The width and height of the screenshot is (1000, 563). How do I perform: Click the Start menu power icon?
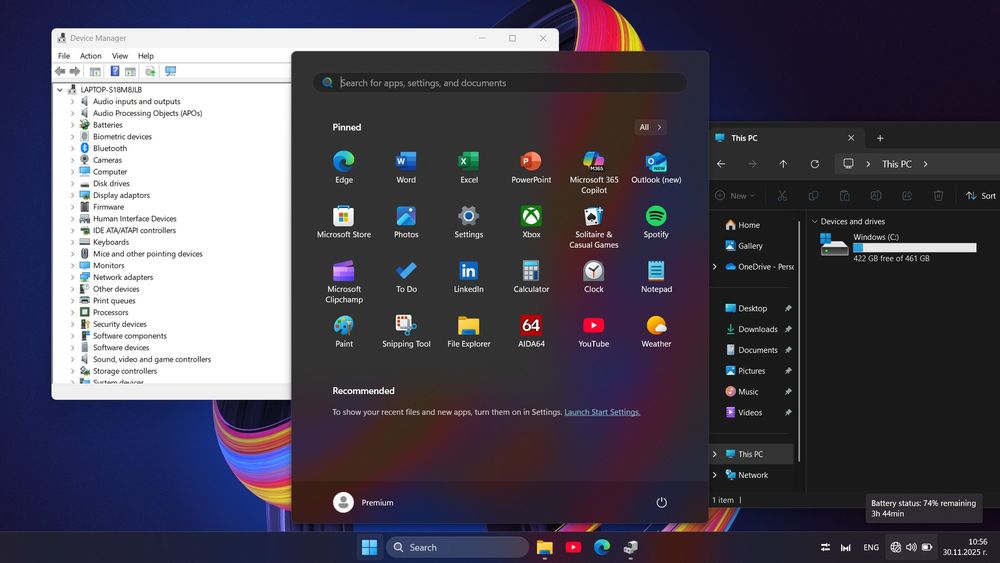point(661,502)
